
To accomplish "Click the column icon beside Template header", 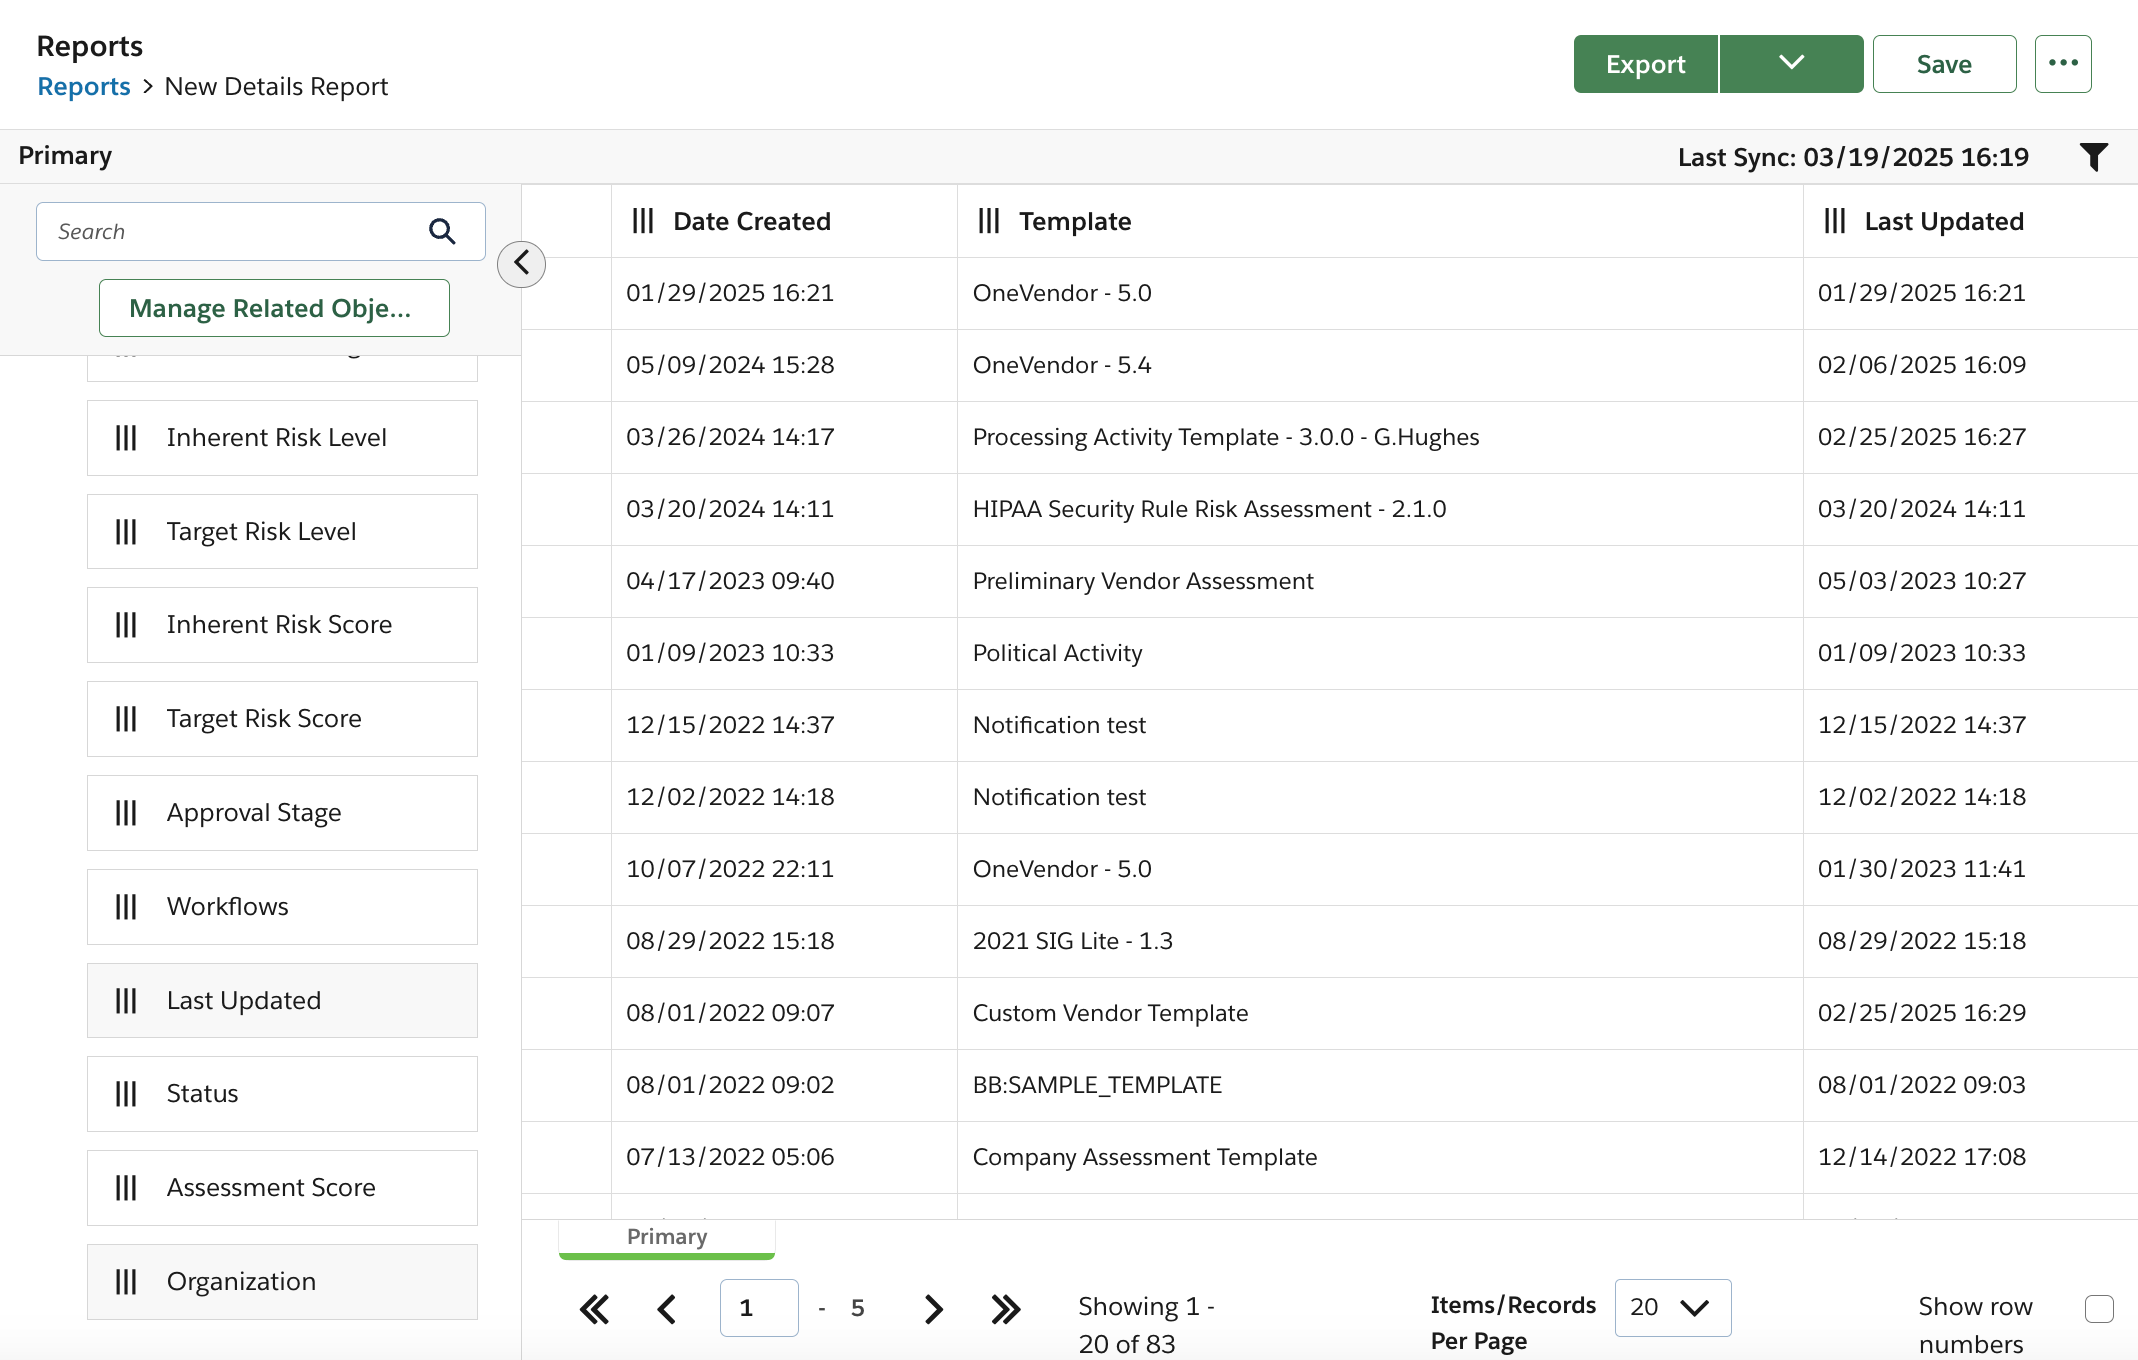I will coord(988,220).
